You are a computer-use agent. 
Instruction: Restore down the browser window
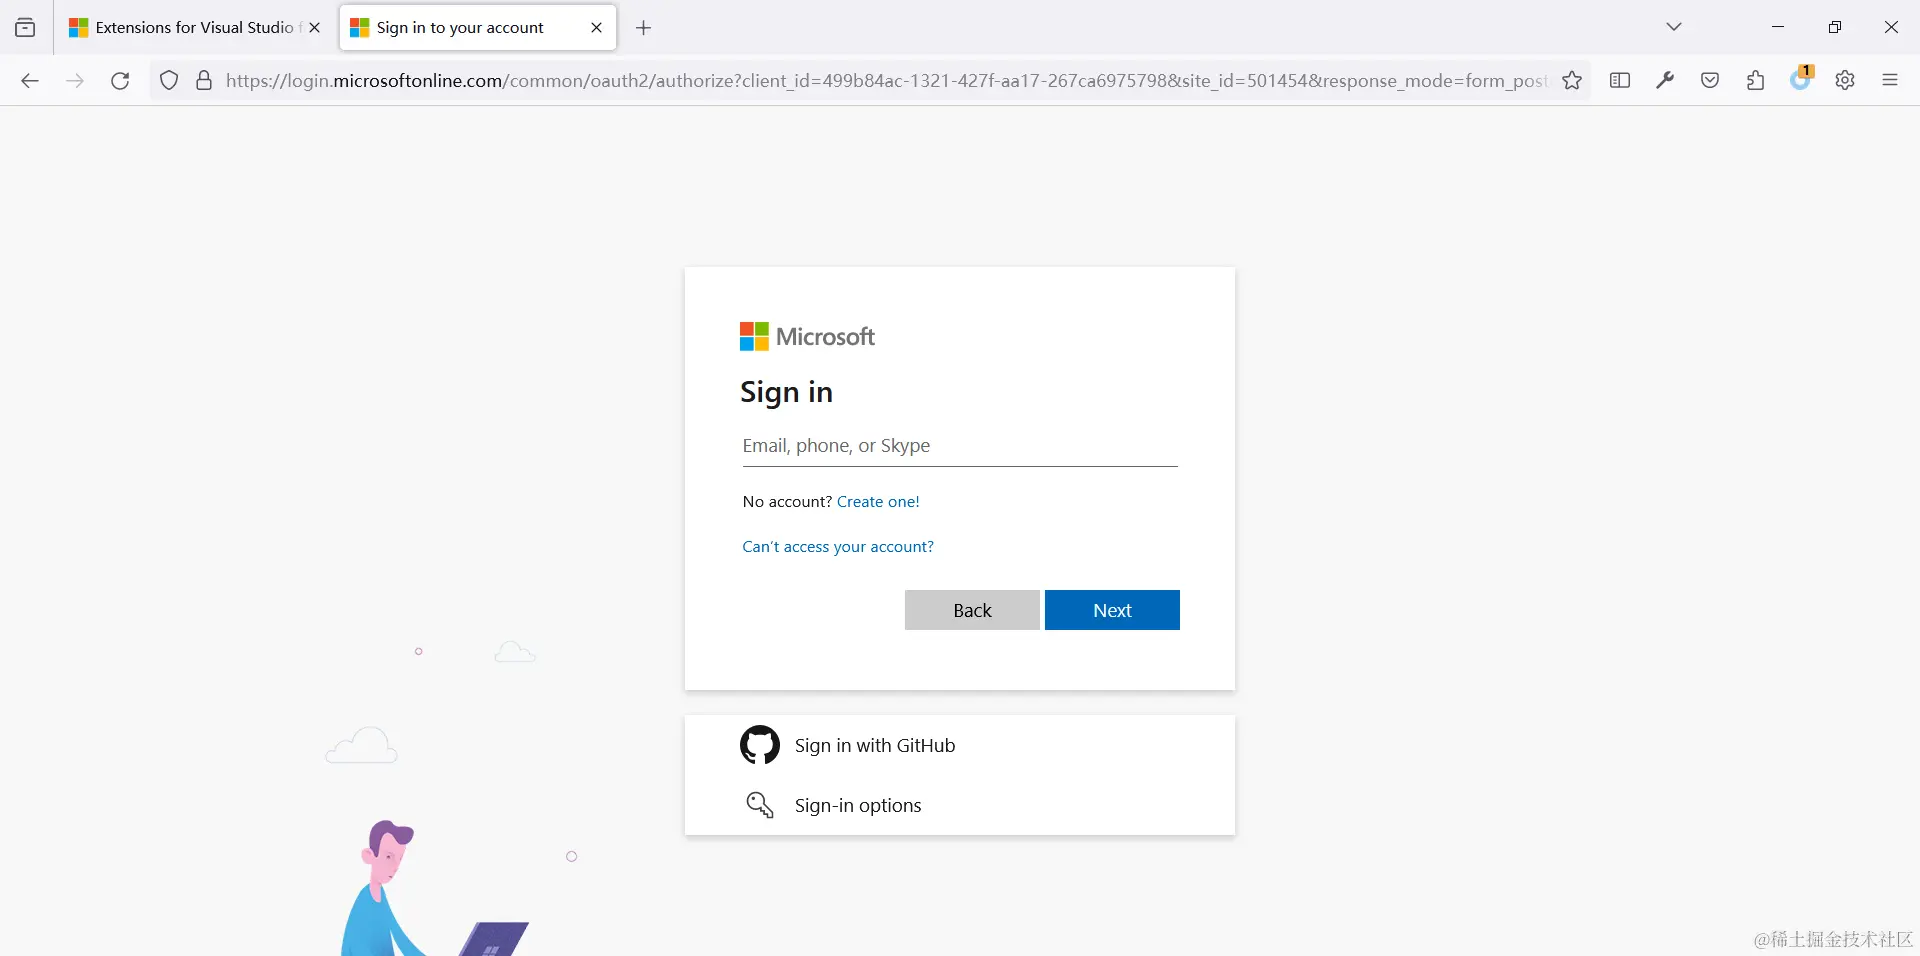click(x=1835, y=27)
